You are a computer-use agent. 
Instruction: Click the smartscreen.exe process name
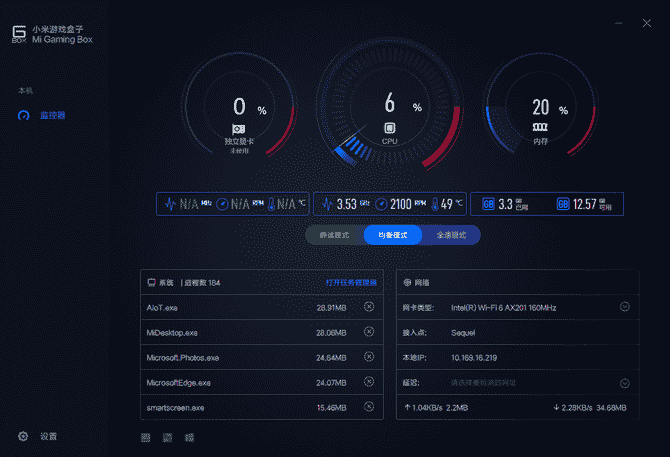coord(175,408)
